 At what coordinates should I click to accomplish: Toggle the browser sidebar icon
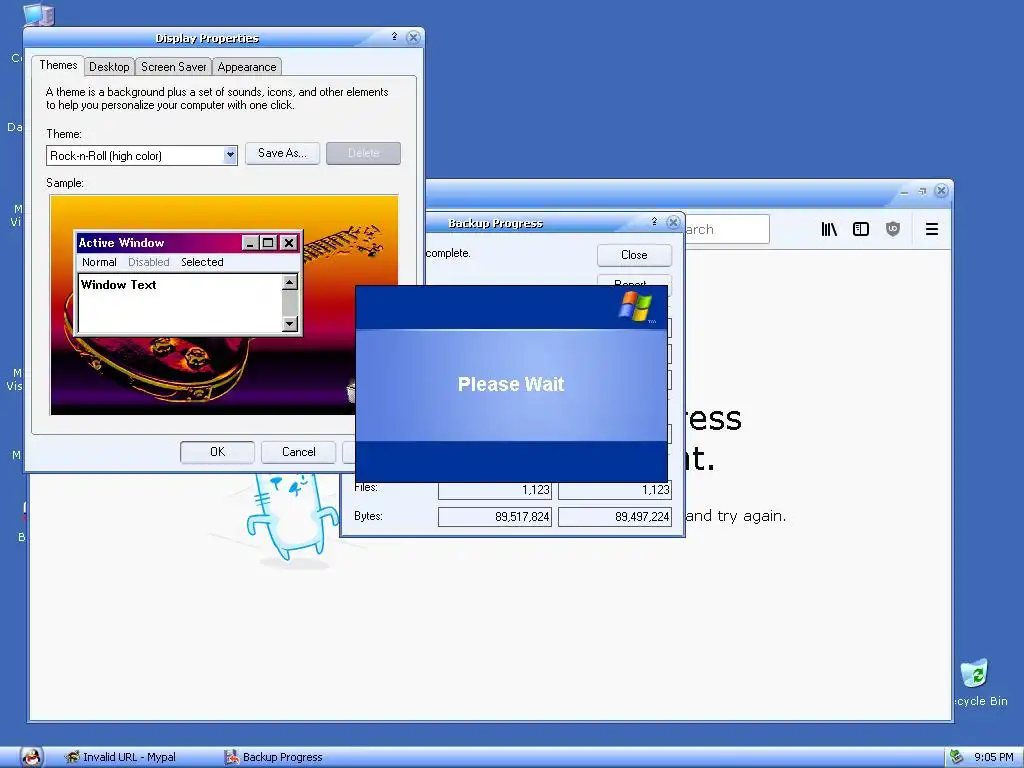[861, 229]
